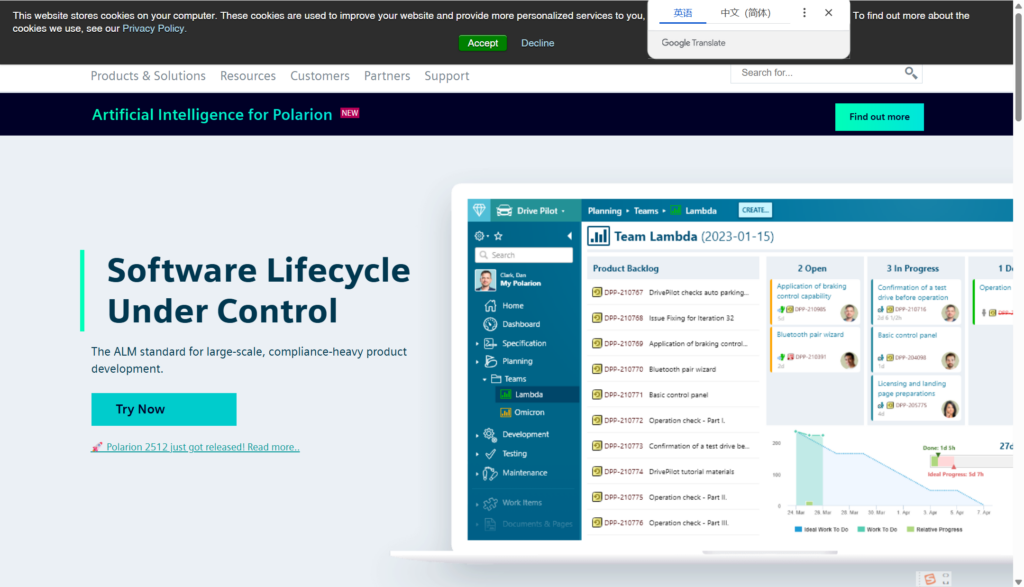Expand the Specification tree node
This screenshot has height=587, width=1024.
coord(478,344)
